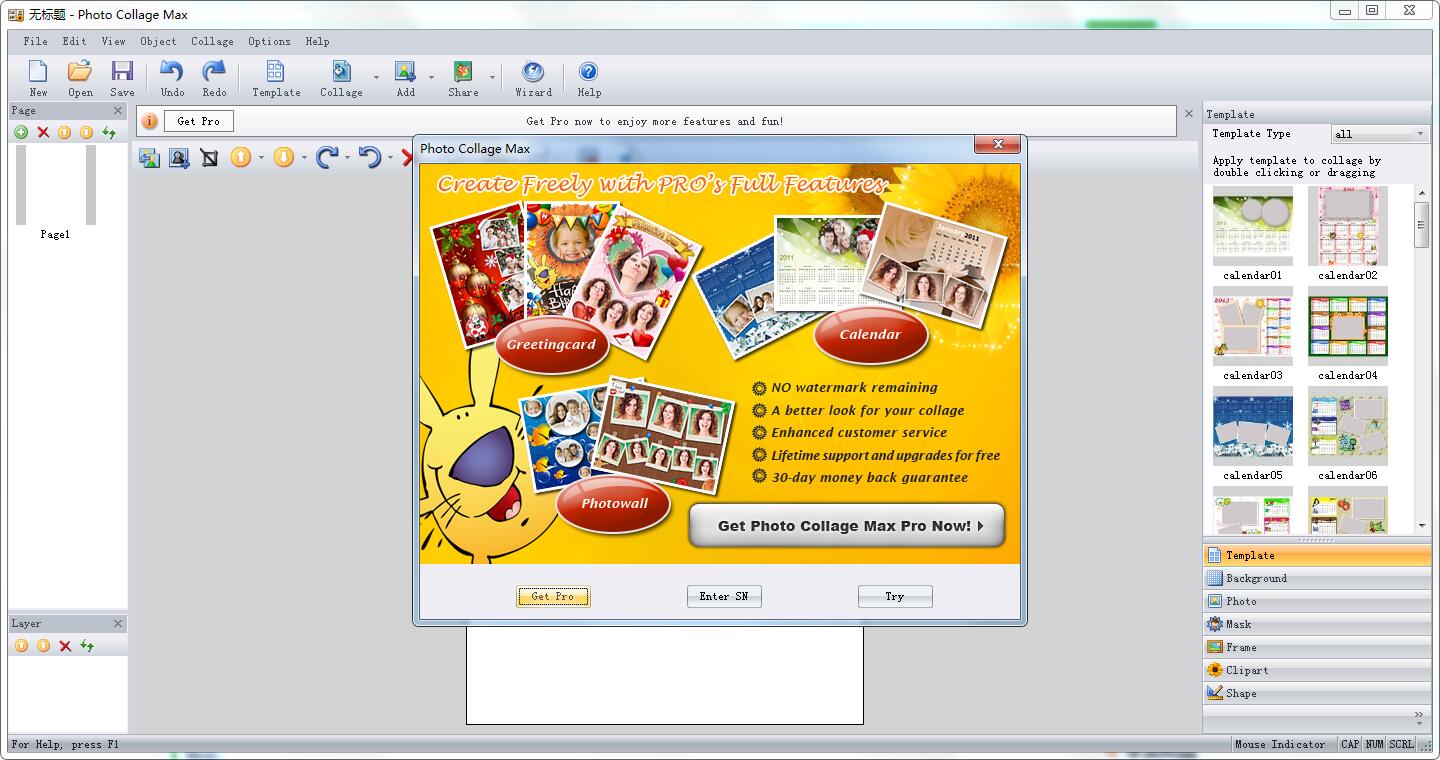Viewport: 1440px width, 760px height.
Task: Expand the Add toolbar dropdown arrow
Action: coord(432,78)
